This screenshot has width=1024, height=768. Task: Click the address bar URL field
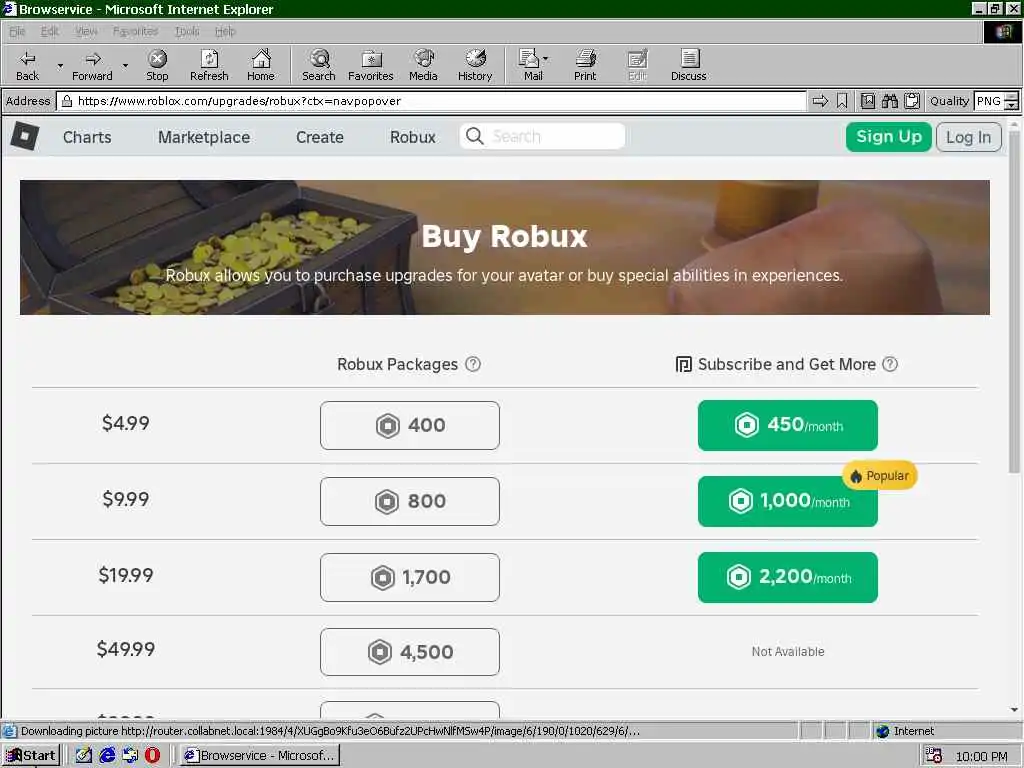(x=432, y=101)
